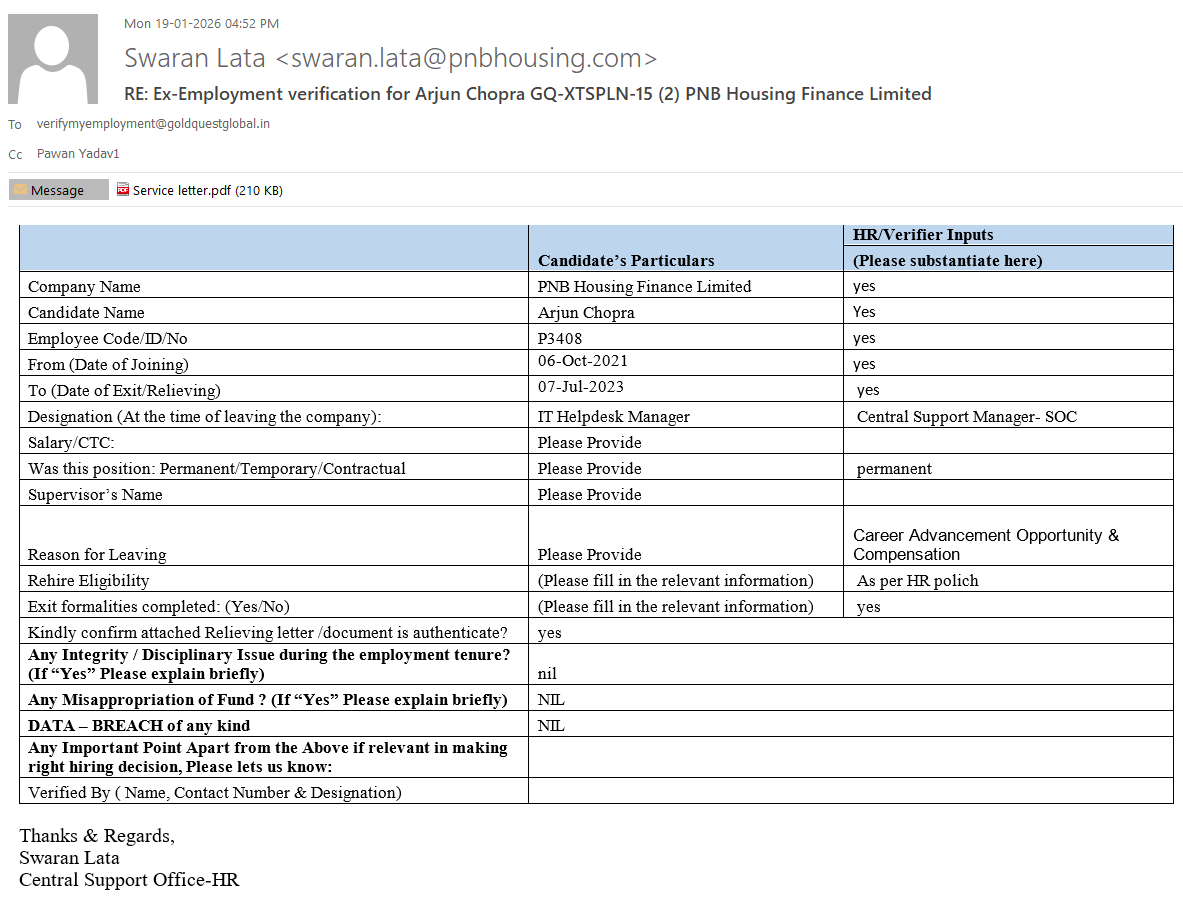Click 'Candidate Name' row label
Viewport: 1183px width, 897px height.
click(86, 312)
